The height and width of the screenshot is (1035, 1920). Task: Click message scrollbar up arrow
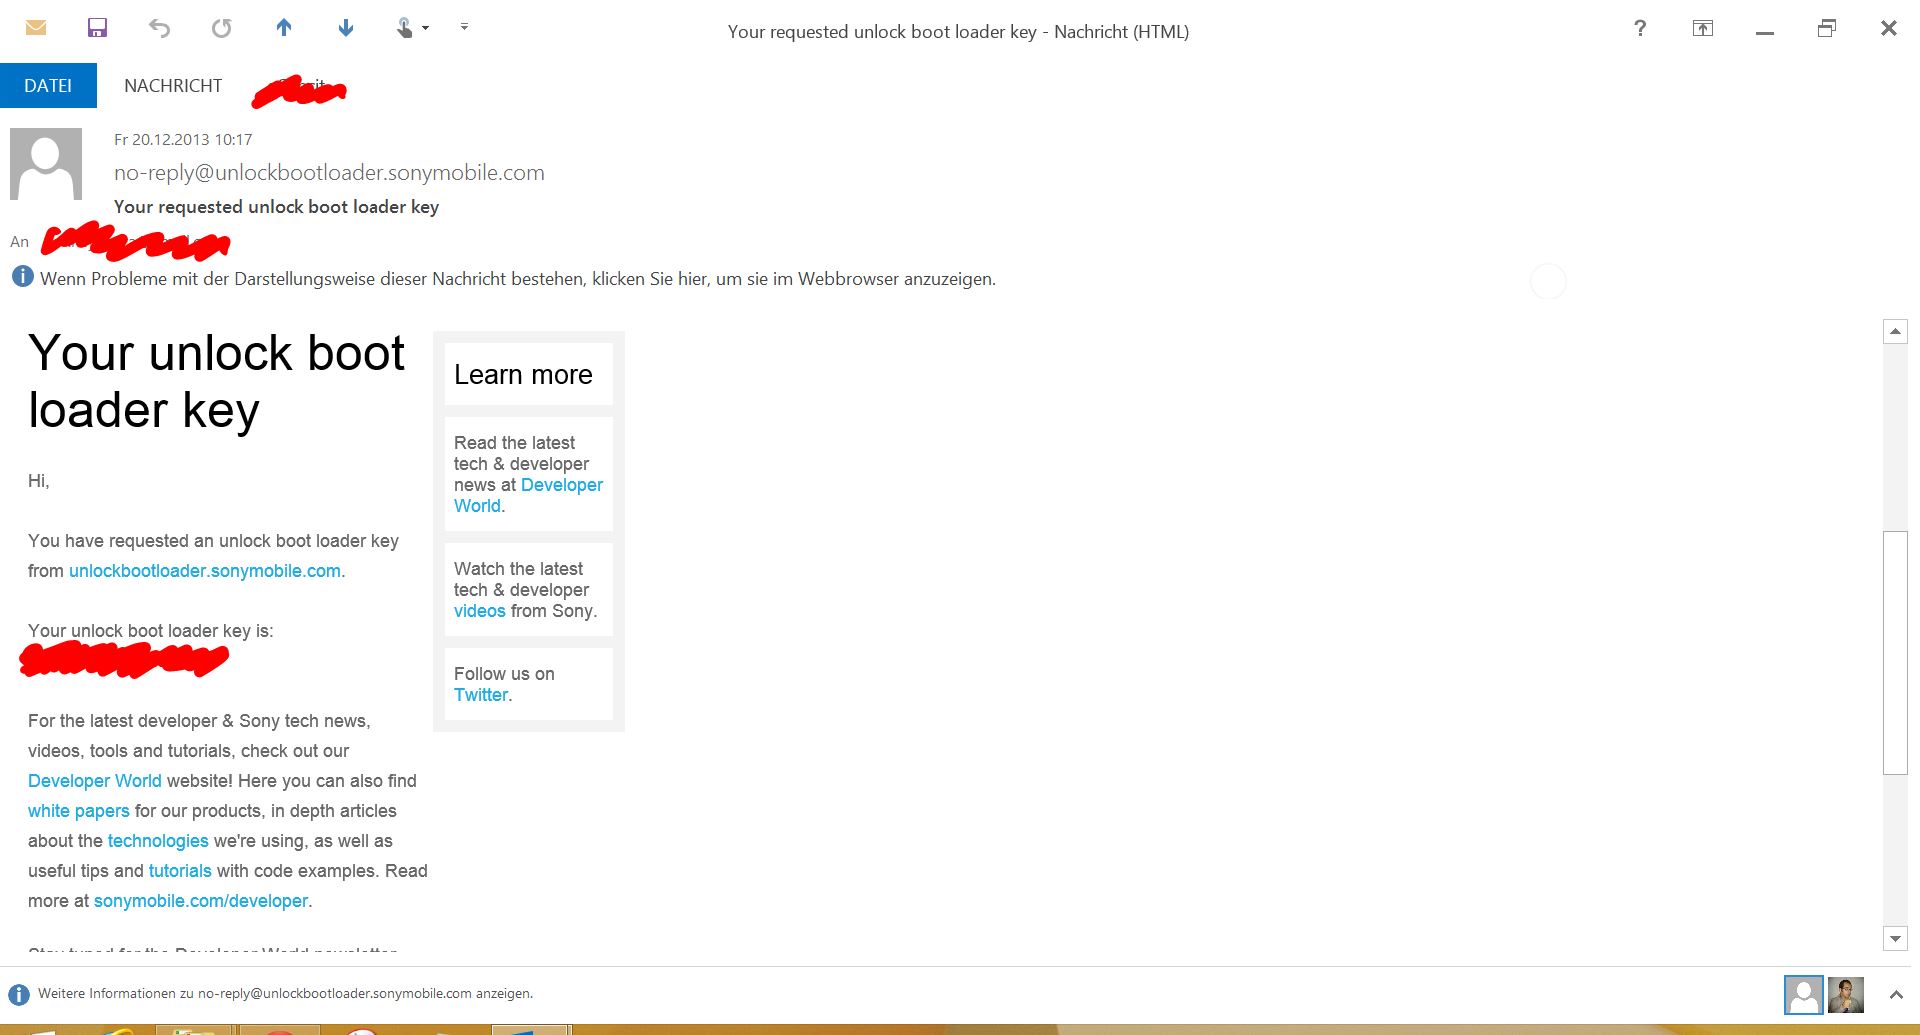point(1895,331)
